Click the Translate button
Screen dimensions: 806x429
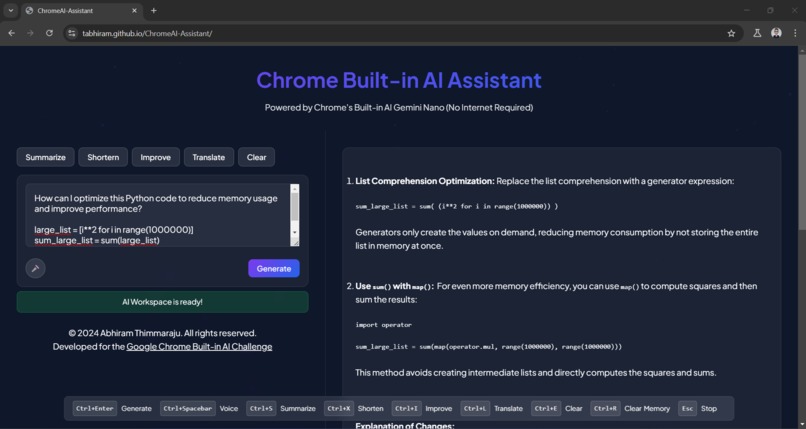click(x=209, y=157)
